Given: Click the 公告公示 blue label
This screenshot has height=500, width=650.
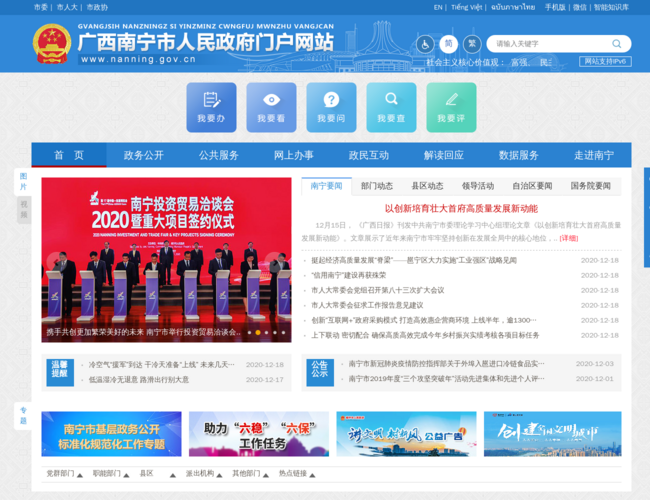Looking at the screenshot, I should pyautogui.click(x=320, y=372).
